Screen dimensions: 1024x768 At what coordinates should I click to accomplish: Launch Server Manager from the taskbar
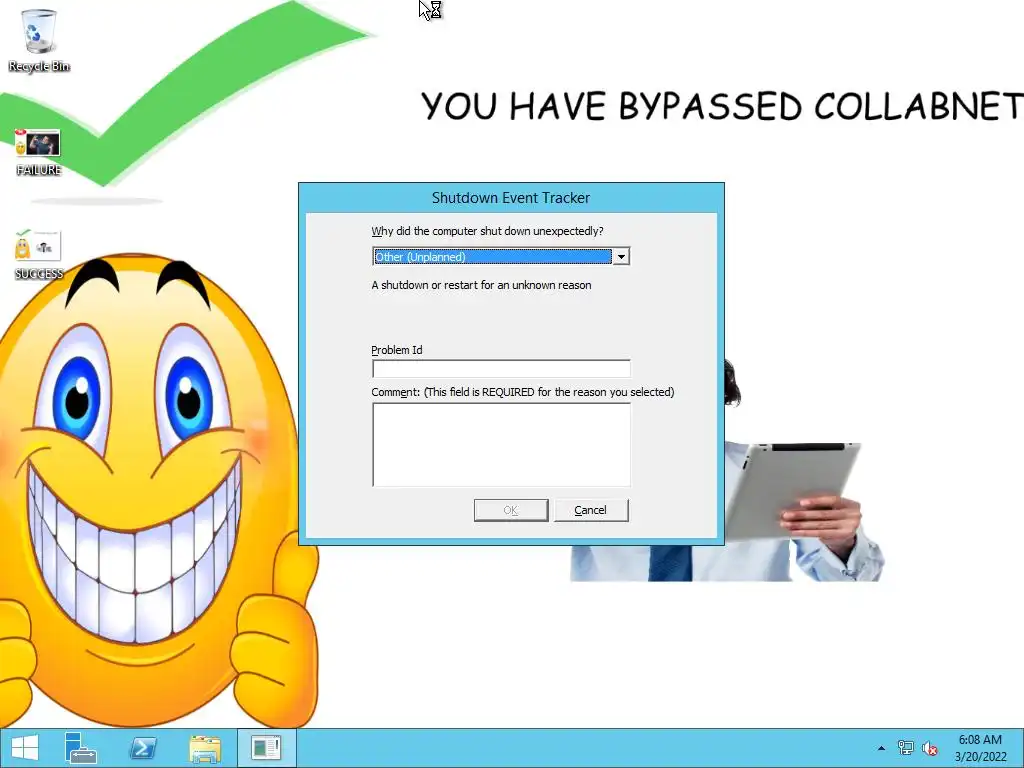click(x=80, y=748)
